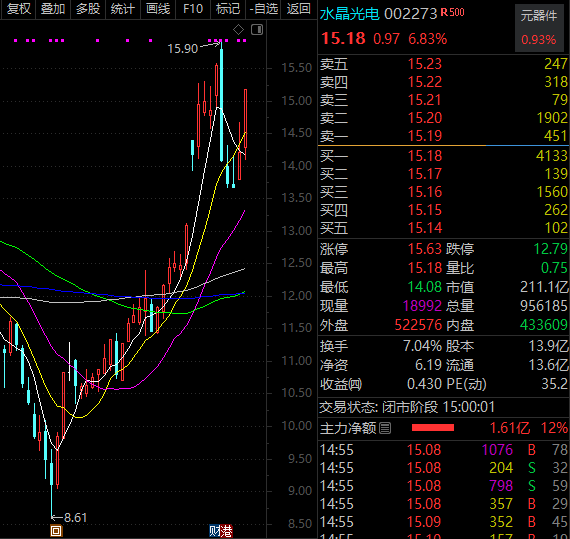Select the 买四 price 15.15

point(424,210)
